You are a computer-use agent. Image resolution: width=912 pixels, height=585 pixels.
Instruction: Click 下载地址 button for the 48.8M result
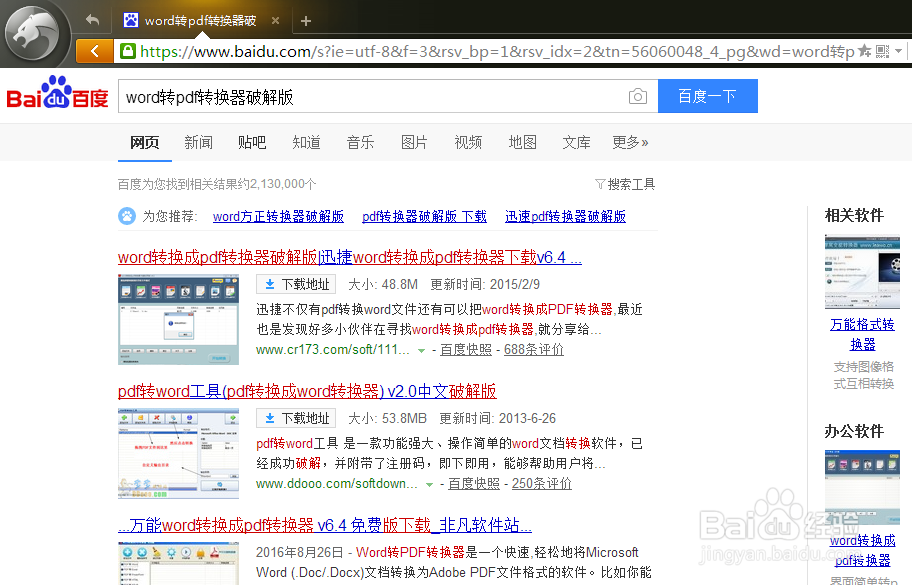[296, 284]
